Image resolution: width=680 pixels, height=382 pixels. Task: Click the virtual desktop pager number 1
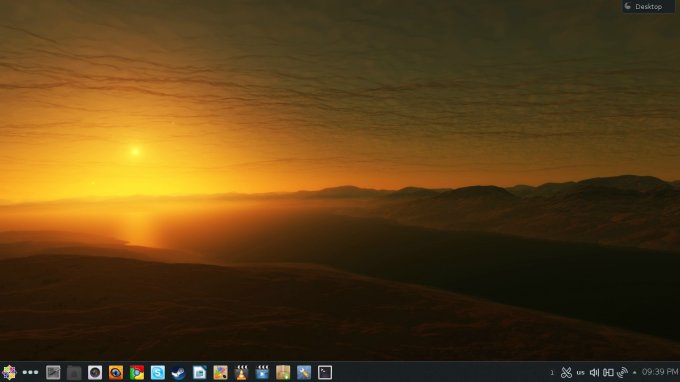552,372
